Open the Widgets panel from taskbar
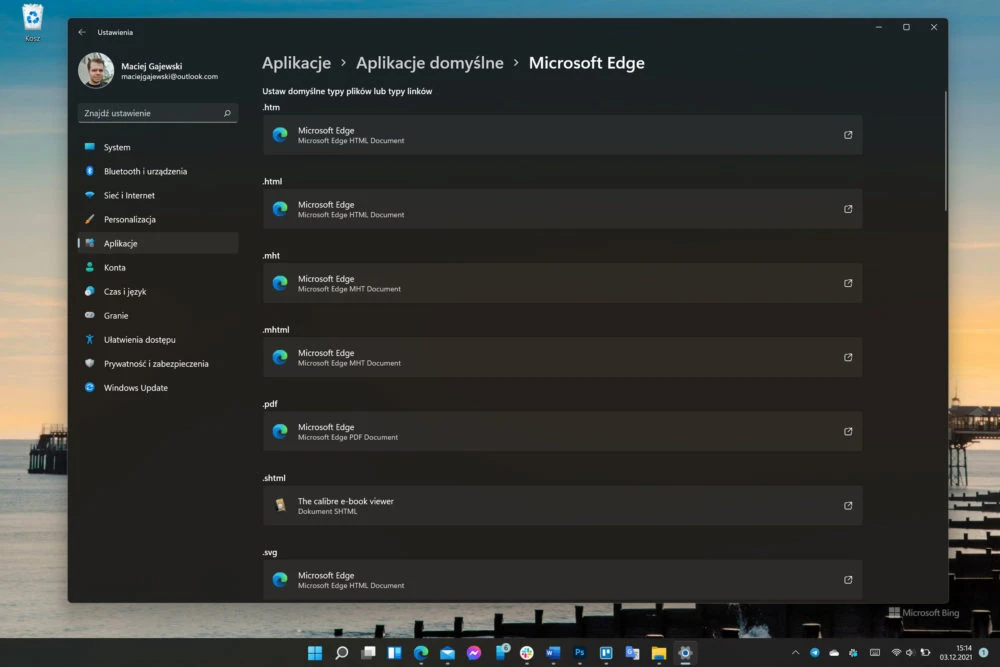Image resolution: width=1000 pixels, height=667 pixels. [x=395, y=653]
